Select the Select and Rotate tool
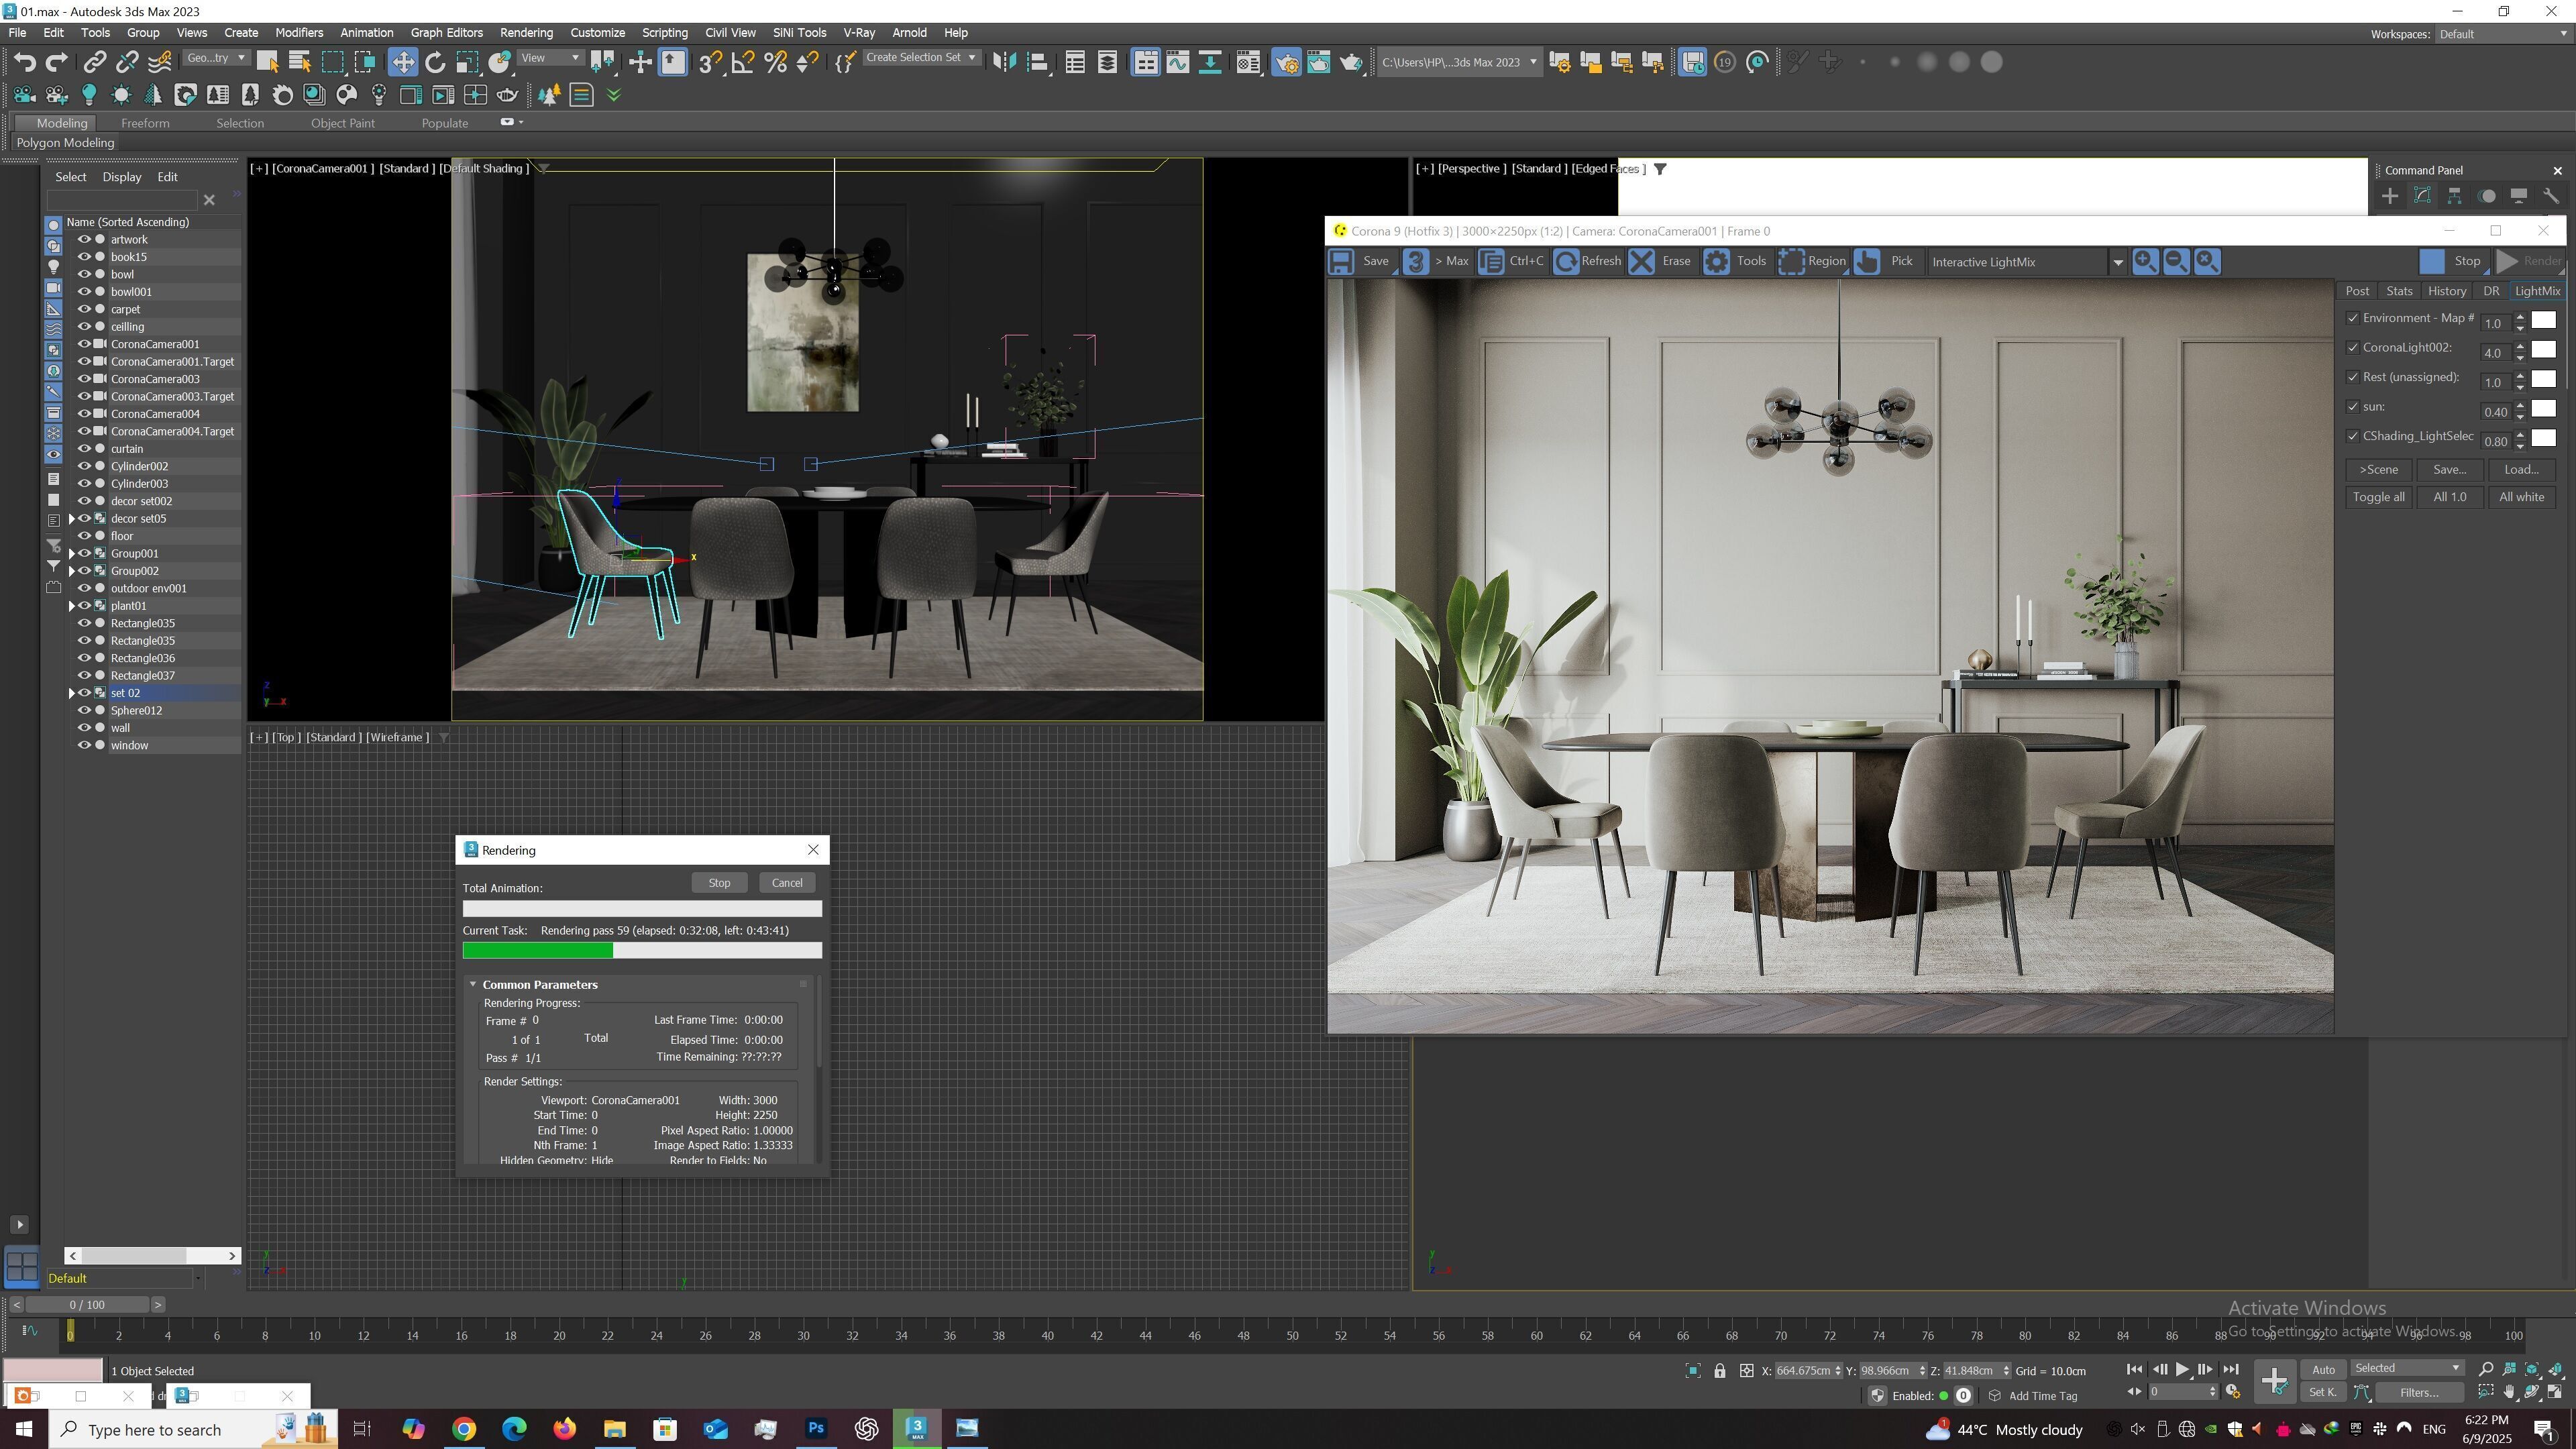 pos(435,62)
